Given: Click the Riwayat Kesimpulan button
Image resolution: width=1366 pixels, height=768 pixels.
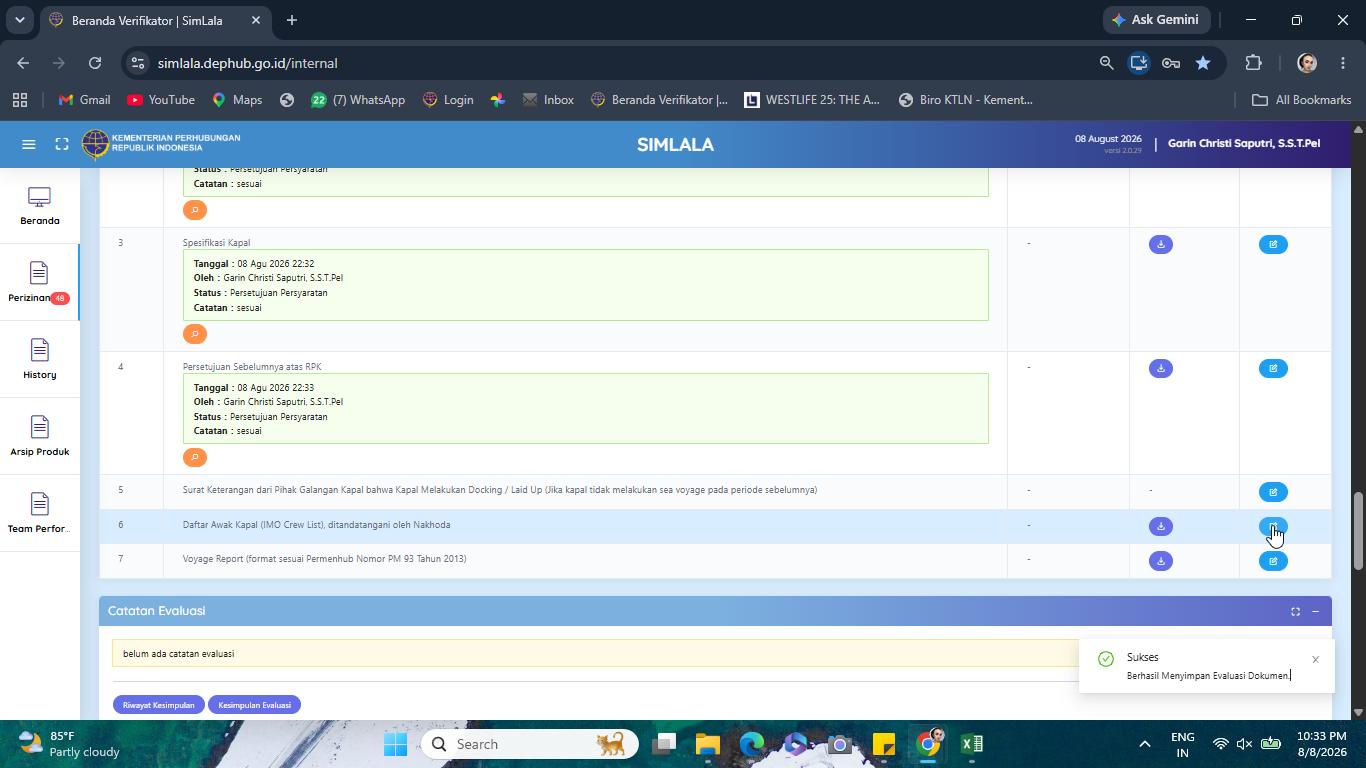Looking at the screenshot, I should coord(158,705).
